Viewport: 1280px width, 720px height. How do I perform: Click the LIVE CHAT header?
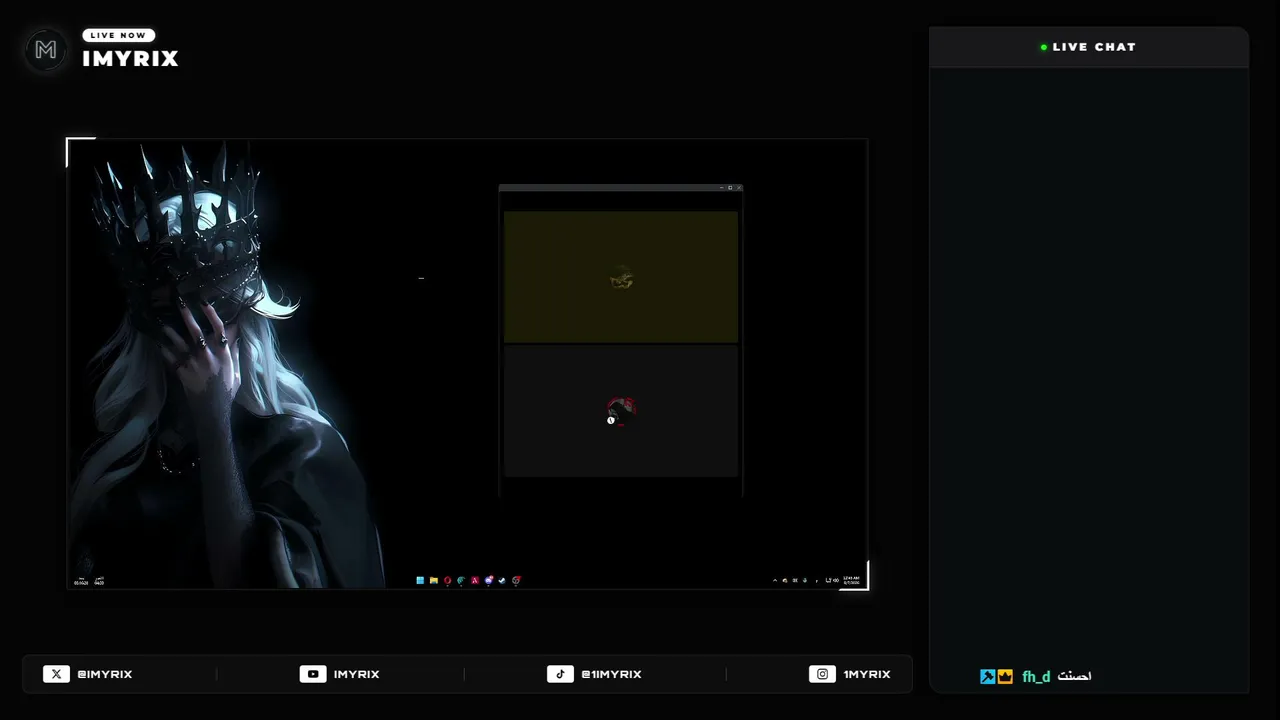point(1089,47)
